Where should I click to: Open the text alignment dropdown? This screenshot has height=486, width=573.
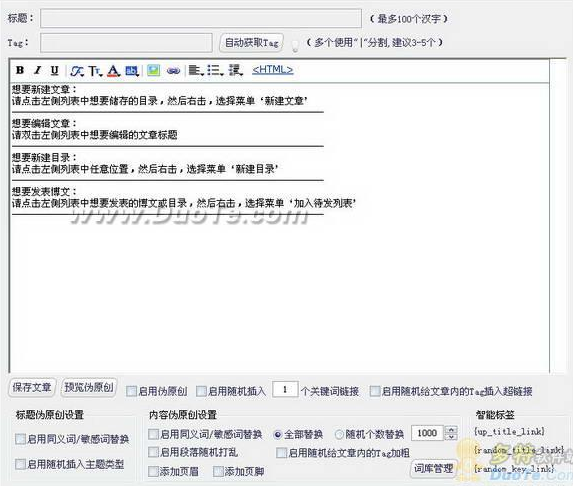tap(196, 70)
